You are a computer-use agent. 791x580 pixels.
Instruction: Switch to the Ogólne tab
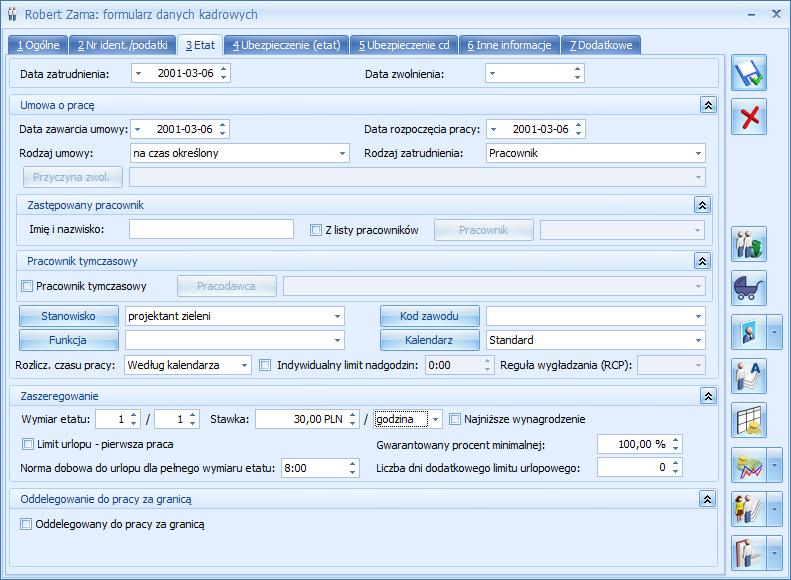pyautogui.click(x=38, y=45)
